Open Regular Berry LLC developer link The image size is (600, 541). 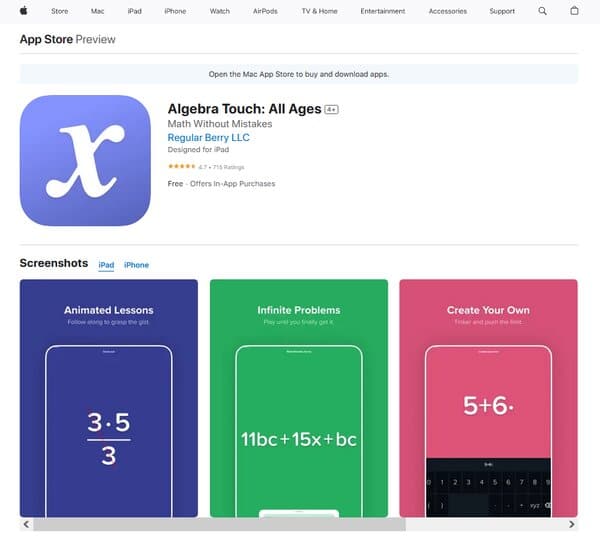pyautogui.click(x=209, y=137)
